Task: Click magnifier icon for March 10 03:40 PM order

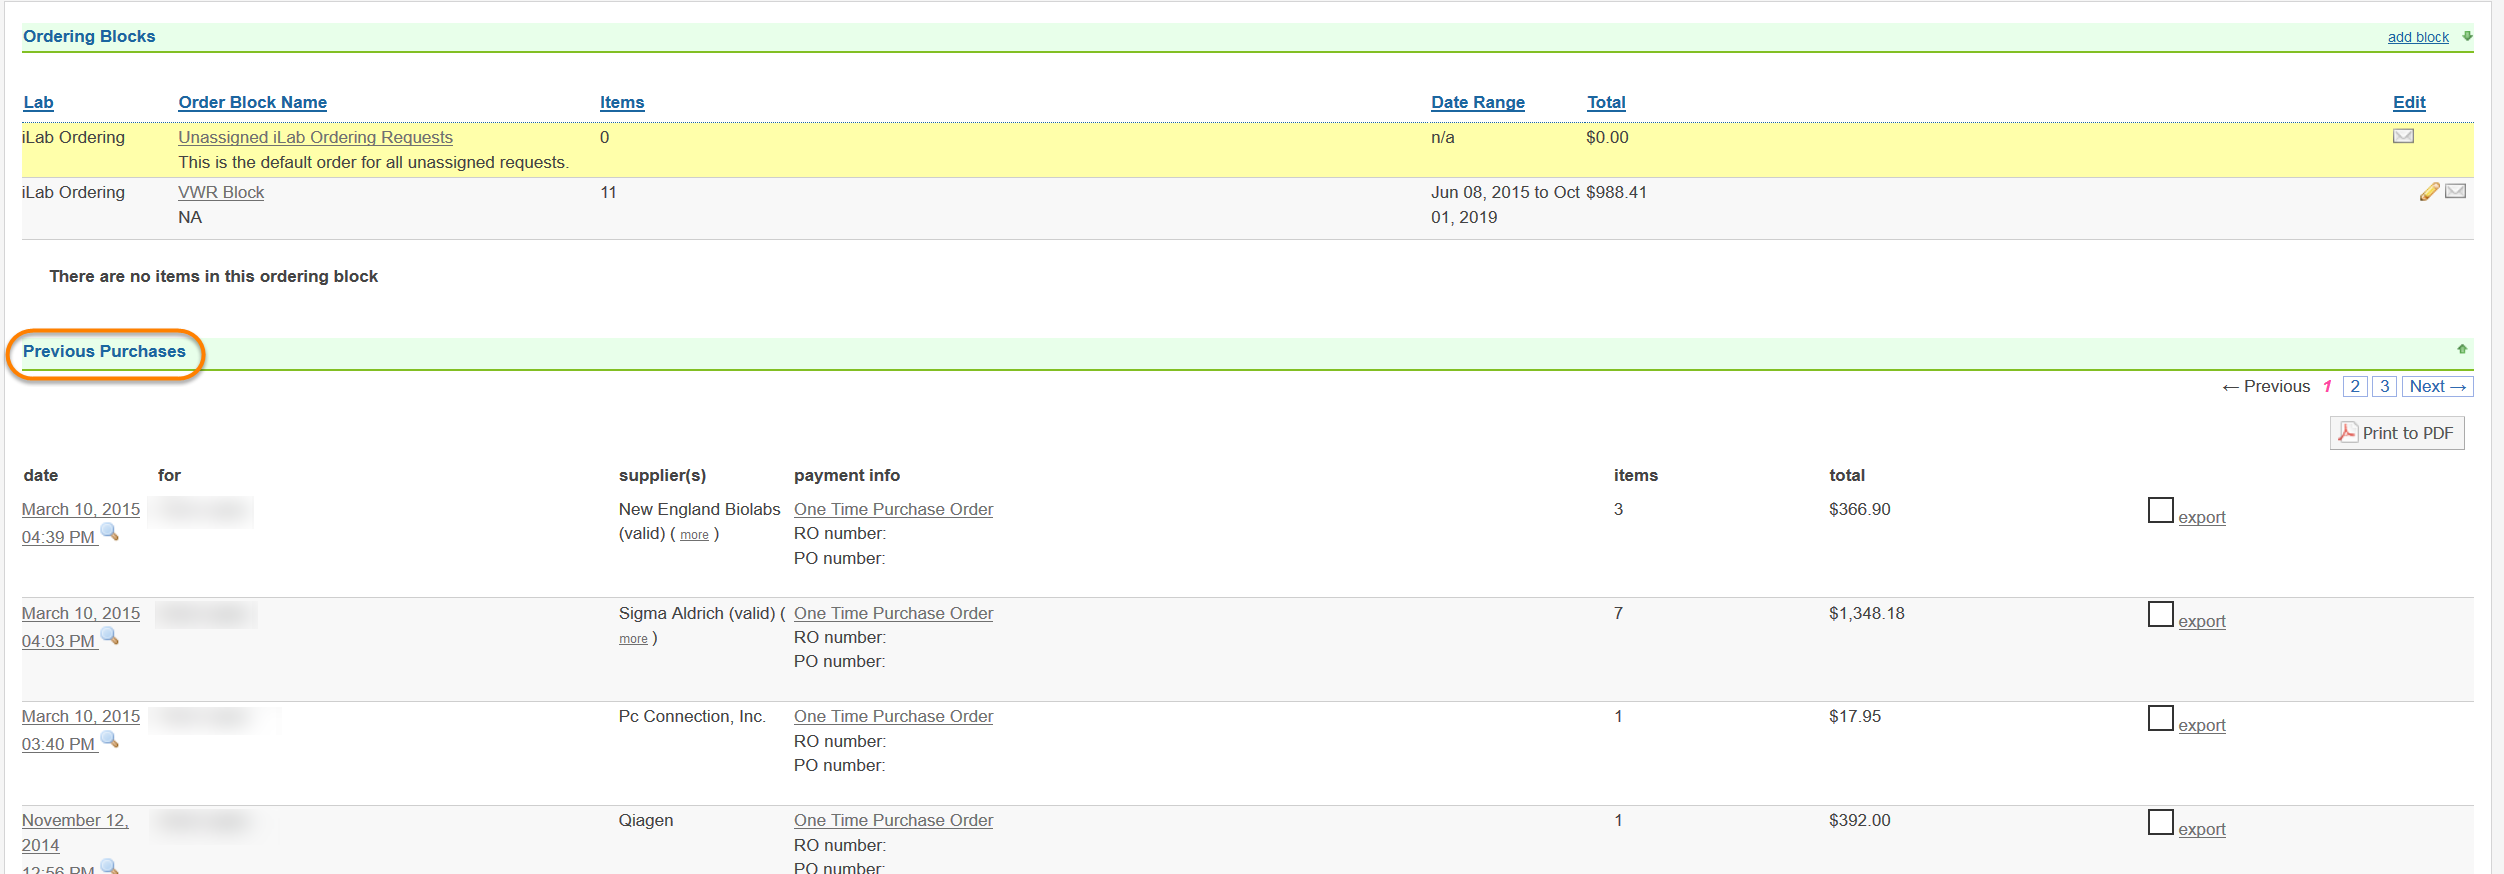Action: pyautogui.click(x=110, y=740)
